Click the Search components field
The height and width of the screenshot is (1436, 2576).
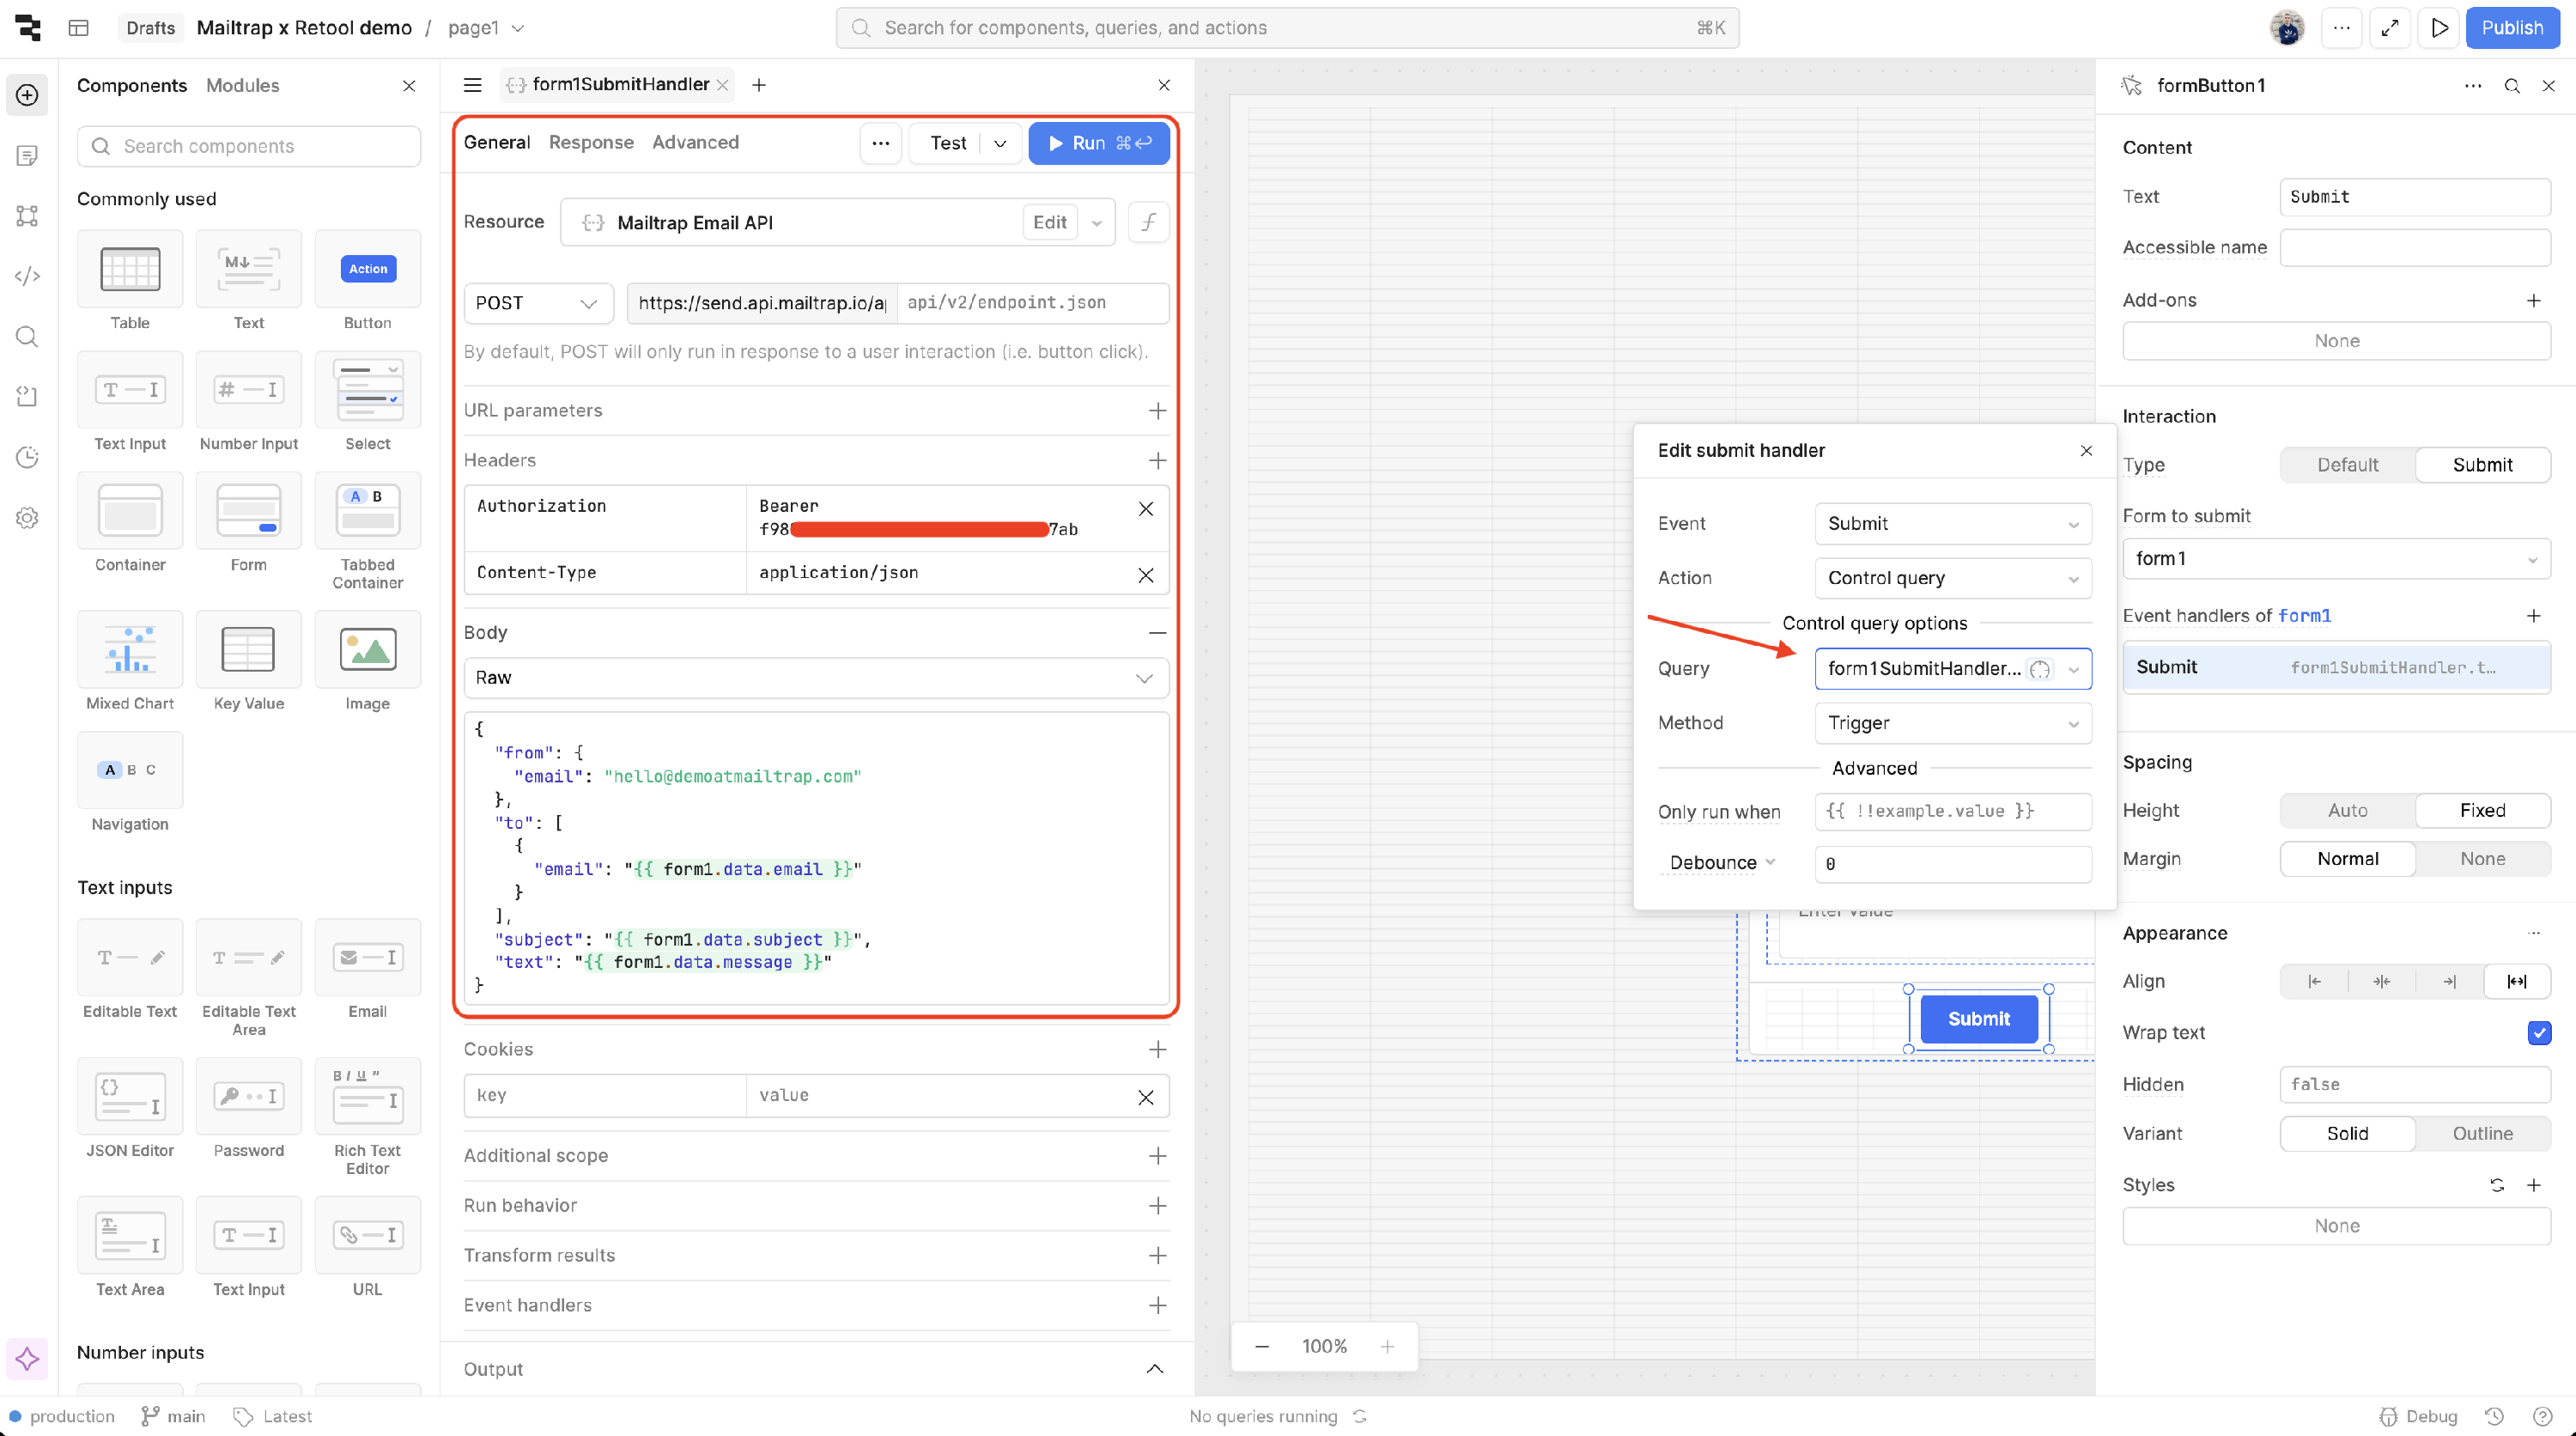[249, 146]
